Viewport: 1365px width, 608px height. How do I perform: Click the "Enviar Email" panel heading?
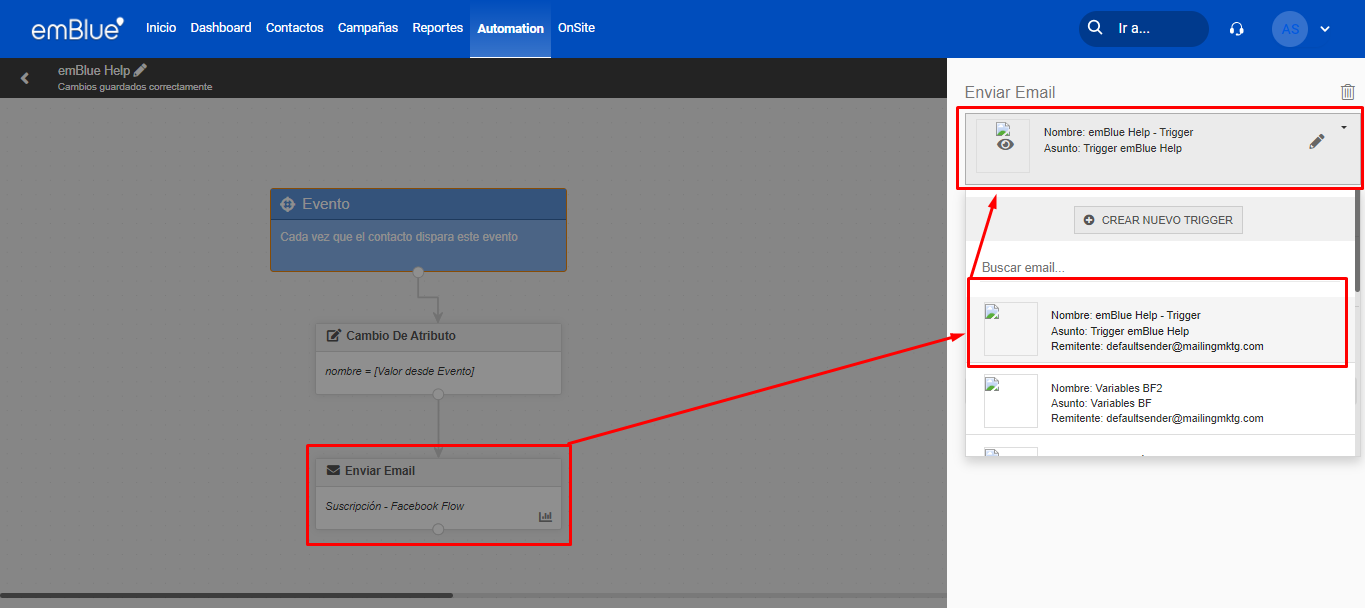click(x=1010, y=92)
